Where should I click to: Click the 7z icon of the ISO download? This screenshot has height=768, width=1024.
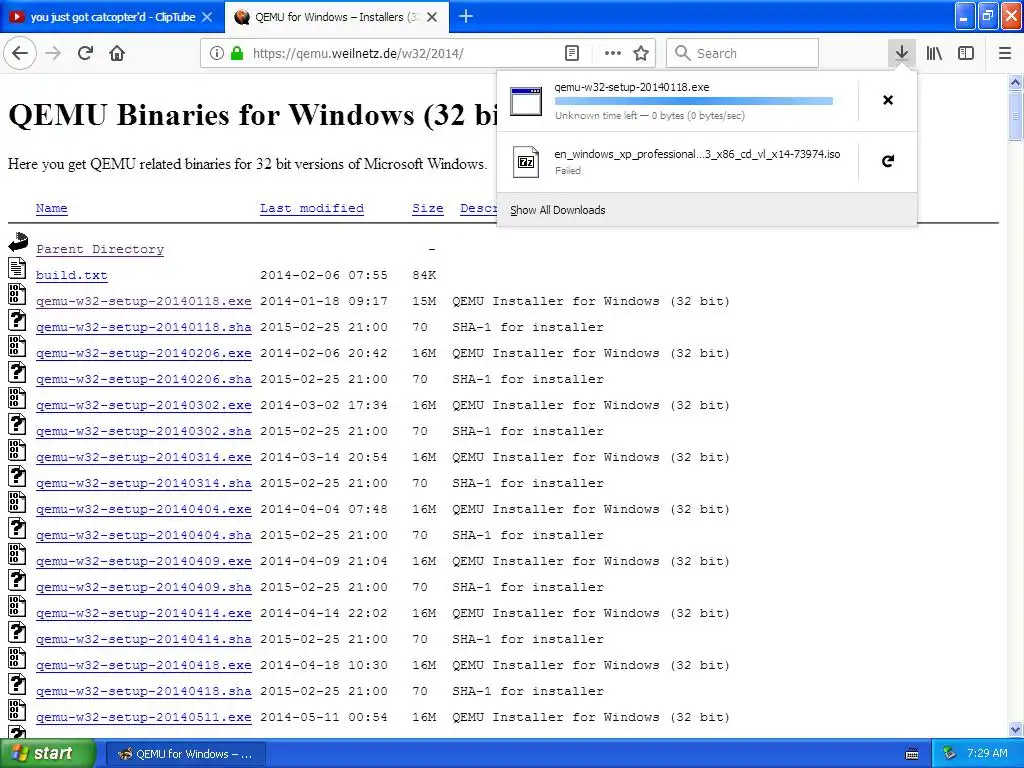[x=526, y=161]
